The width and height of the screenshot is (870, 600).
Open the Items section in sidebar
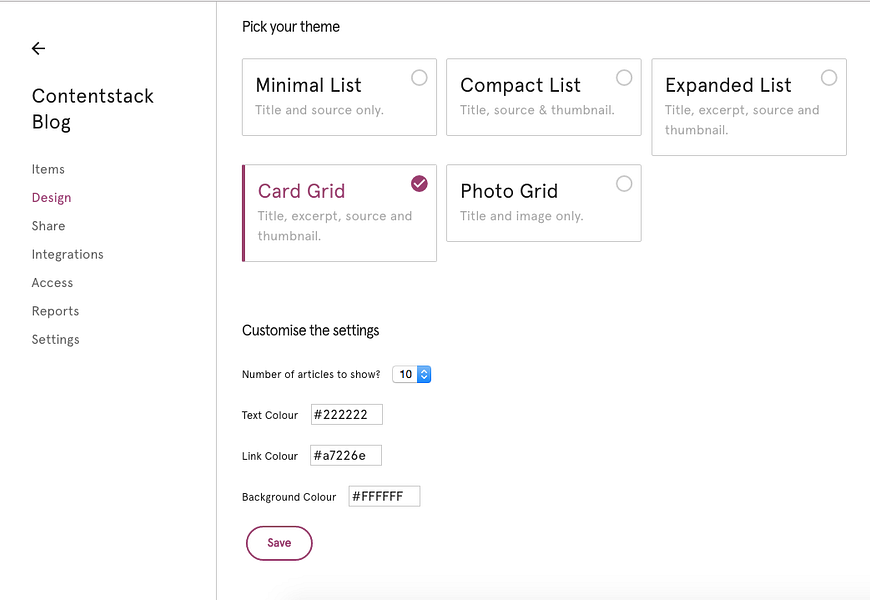pos(48,169)
